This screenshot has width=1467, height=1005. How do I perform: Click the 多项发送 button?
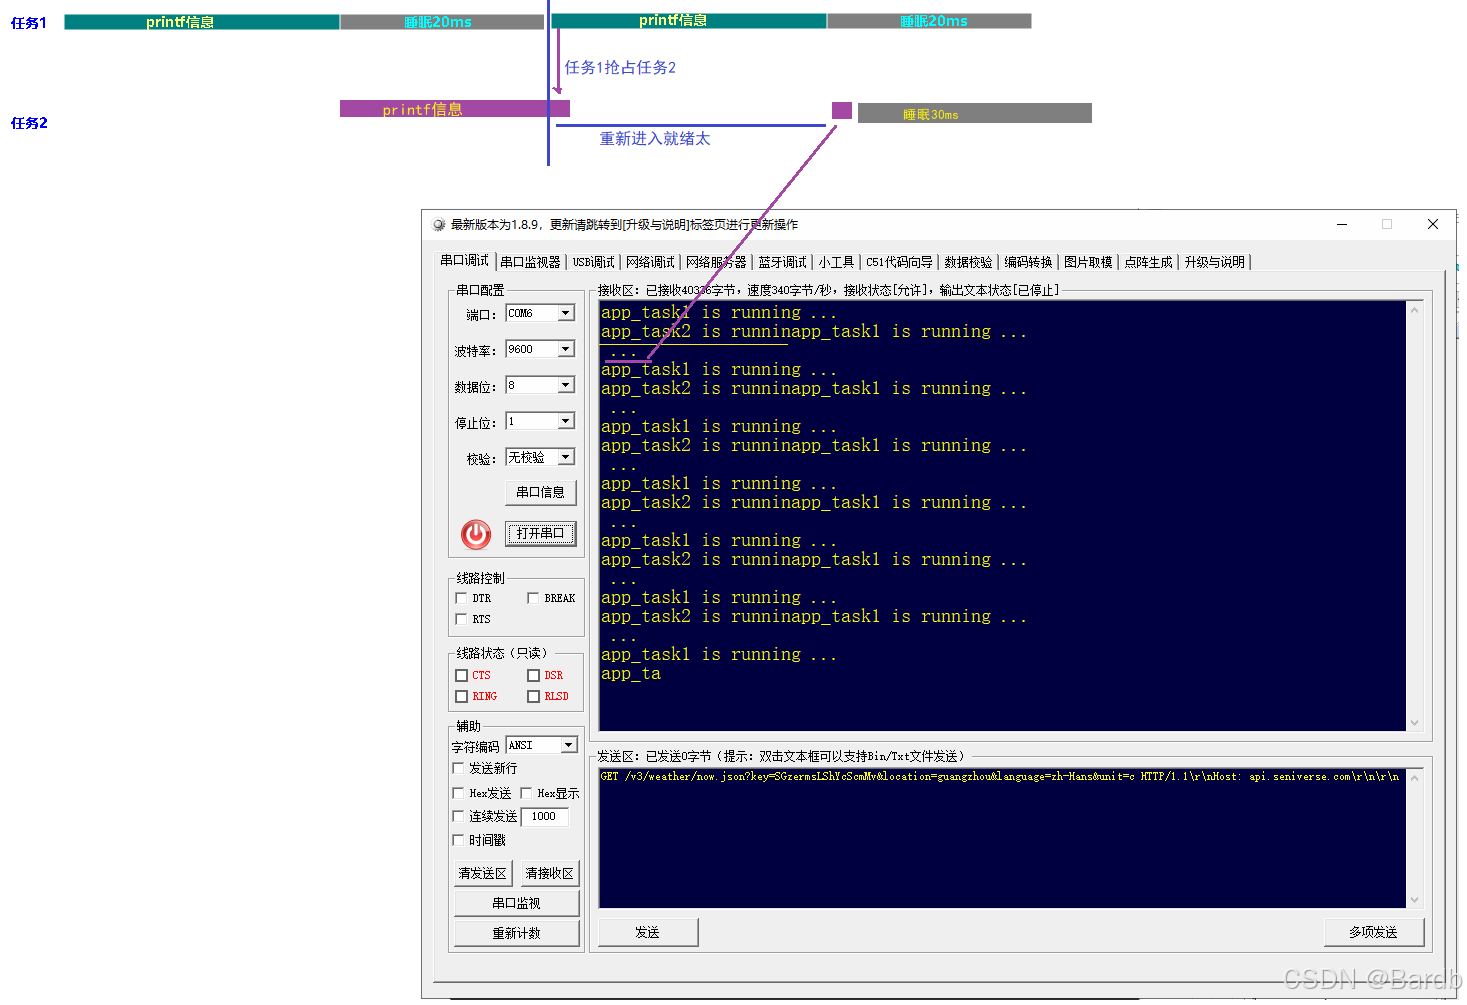coord(1373,932)
